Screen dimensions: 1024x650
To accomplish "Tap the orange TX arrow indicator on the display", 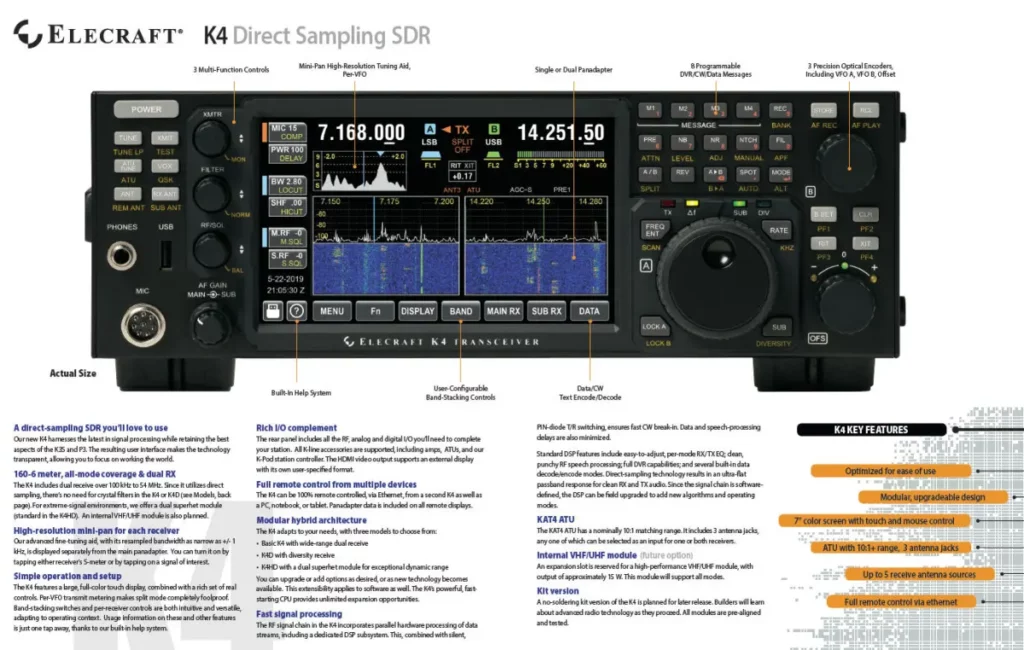I will tap(447, 129).
